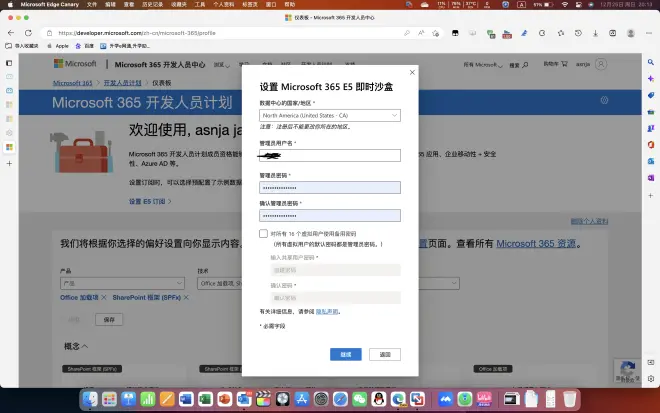Click the Outlook icon in the right Edge sidebar
Image resolution: width=660 pixels, height=413 pixels.
tap(651, 161)
